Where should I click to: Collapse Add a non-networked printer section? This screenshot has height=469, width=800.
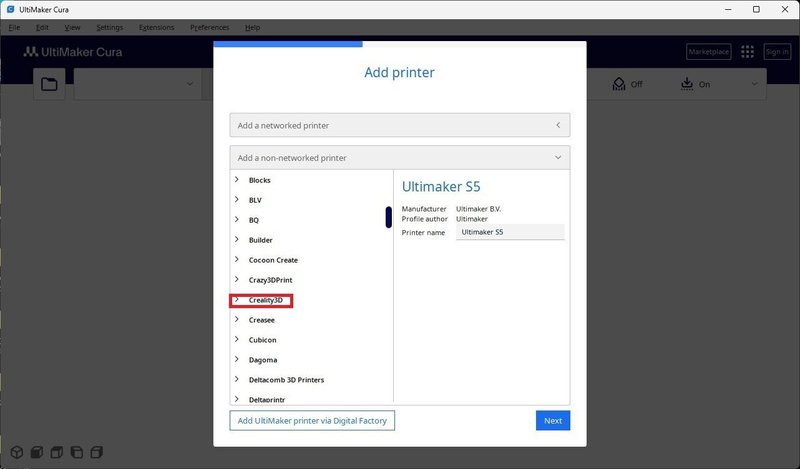pos(399,158)
